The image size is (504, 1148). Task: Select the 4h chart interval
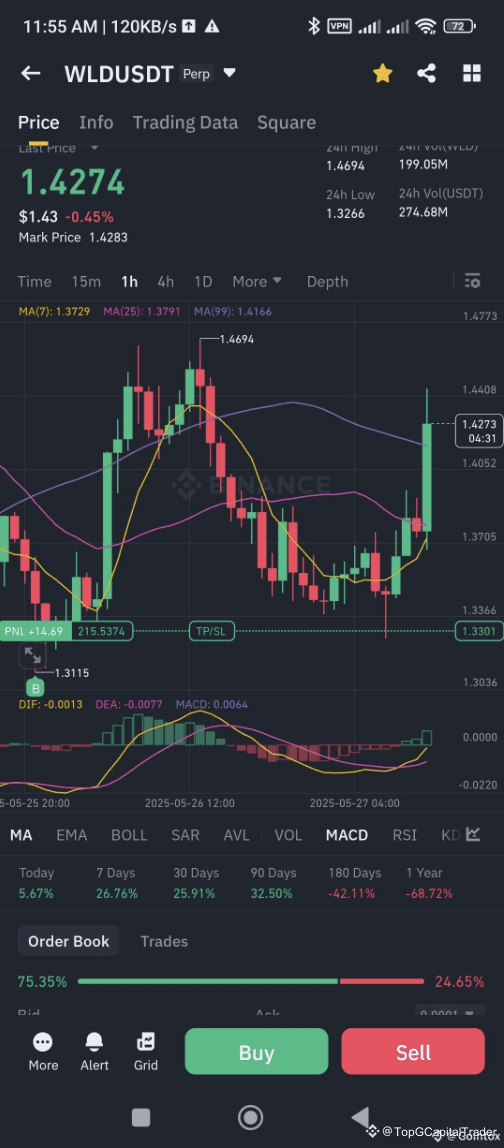[x=166, y=282]
